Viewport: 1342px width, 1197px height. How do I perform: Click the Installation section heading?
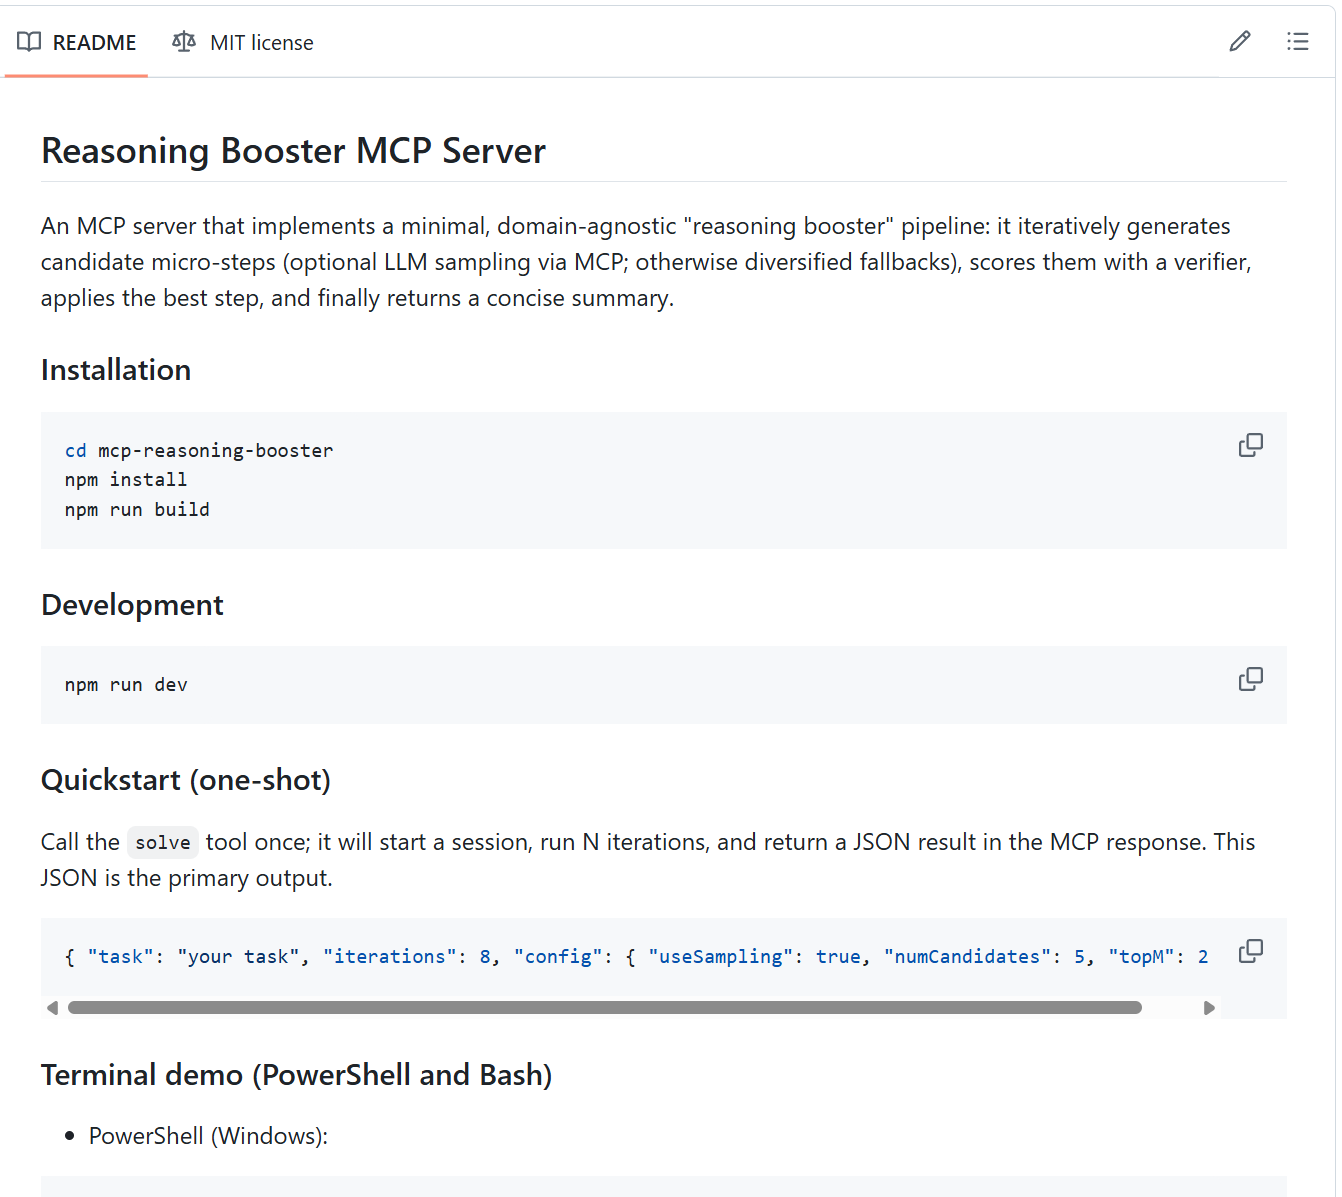(115, 369)
